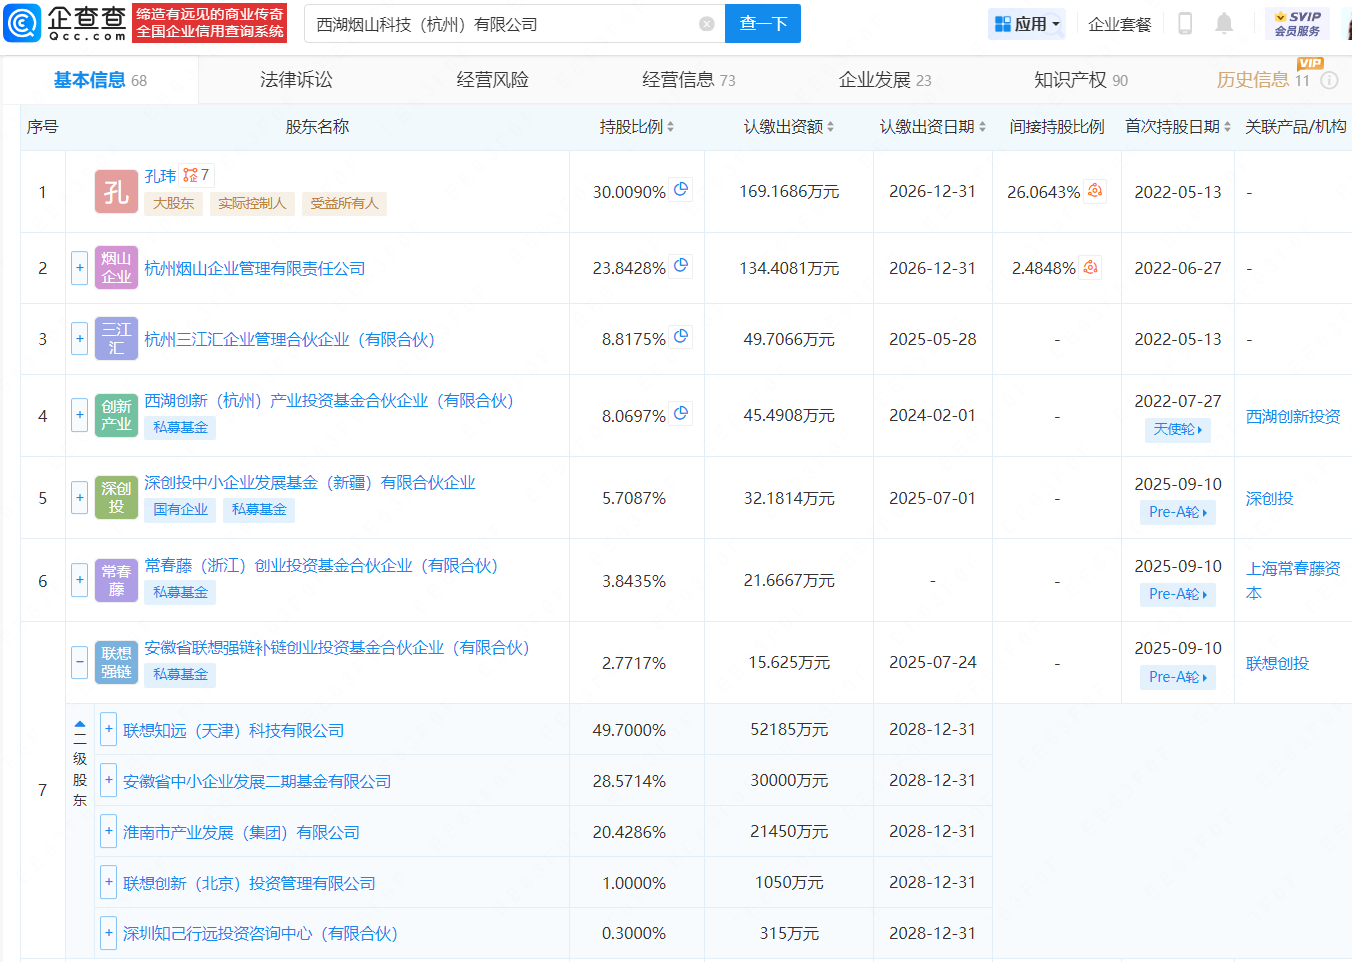The height and width of the screenshot is (962, 1352).
Task: Click pie chart icon beside 30.0090% shareholding
Action: 681,189
